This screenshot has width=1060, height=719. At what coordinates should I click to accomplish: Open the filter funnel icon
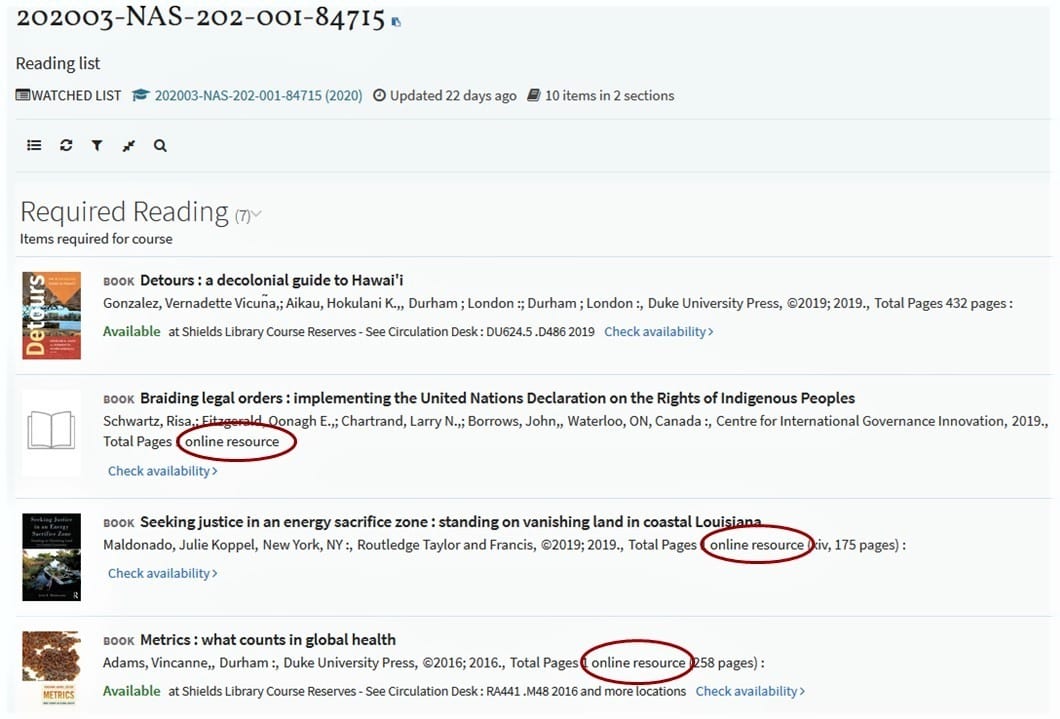97,145
